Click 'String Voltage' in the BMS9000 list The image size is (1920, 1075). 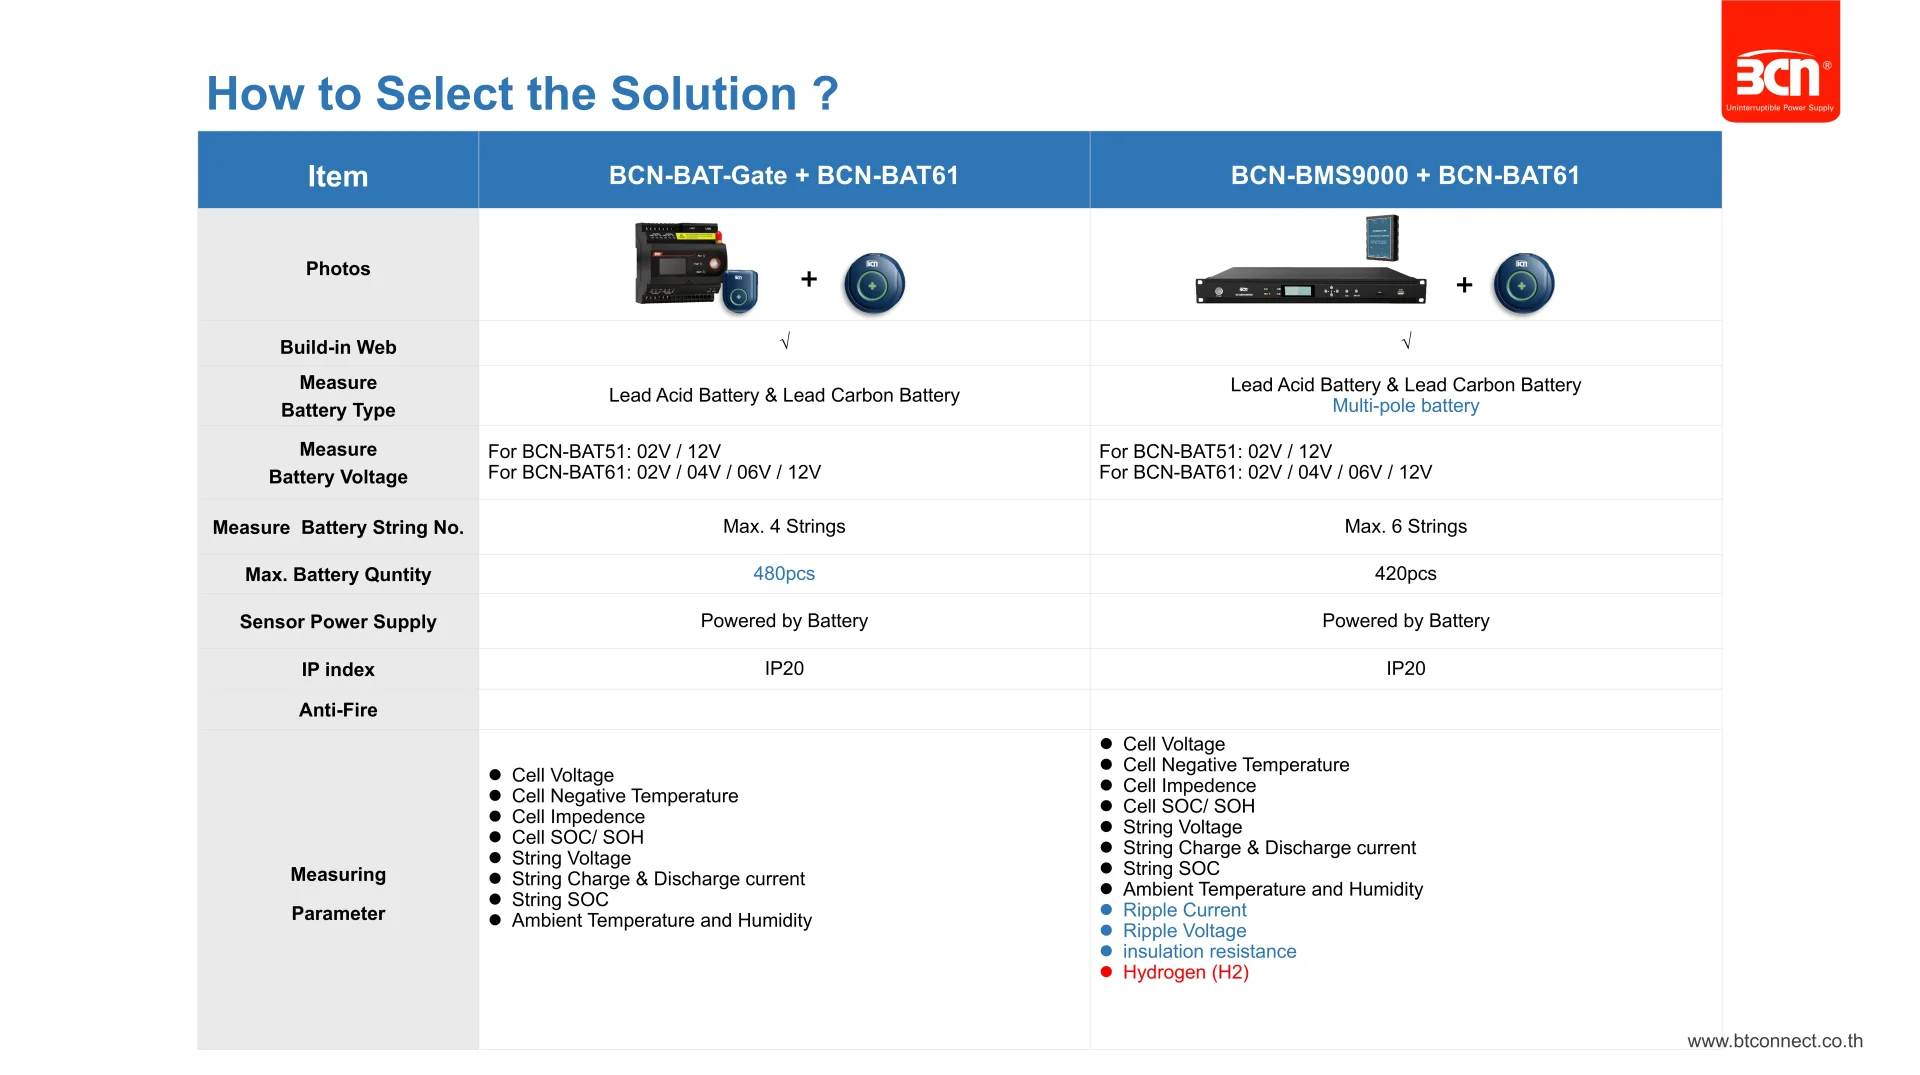1182,827
